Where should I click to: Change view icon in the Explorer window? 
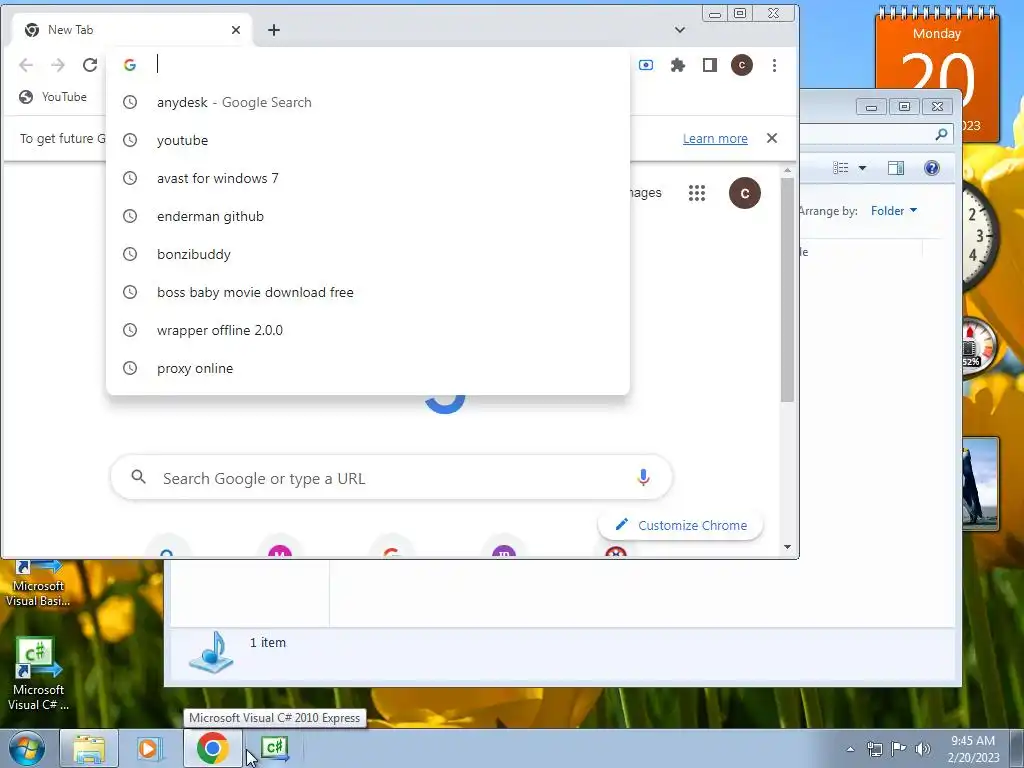[x=840, y=168]
